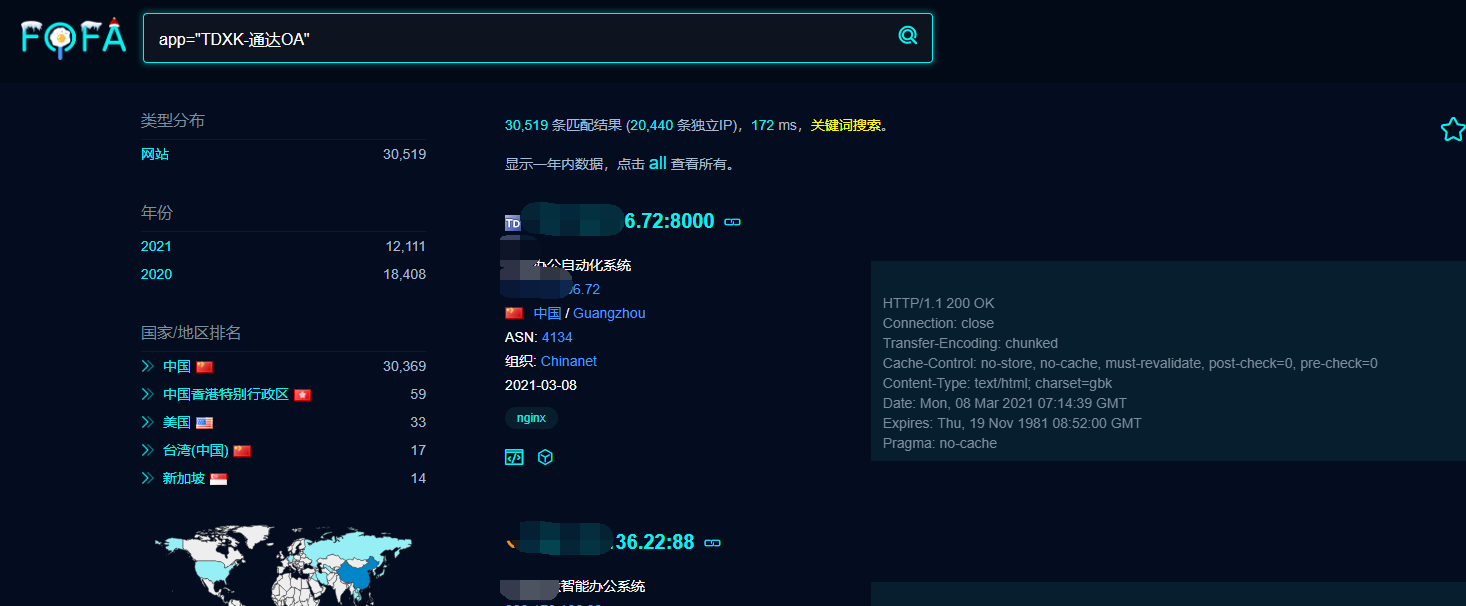
Task: Click the 30,369 count for 中国
Action: (x=404, y=366)
